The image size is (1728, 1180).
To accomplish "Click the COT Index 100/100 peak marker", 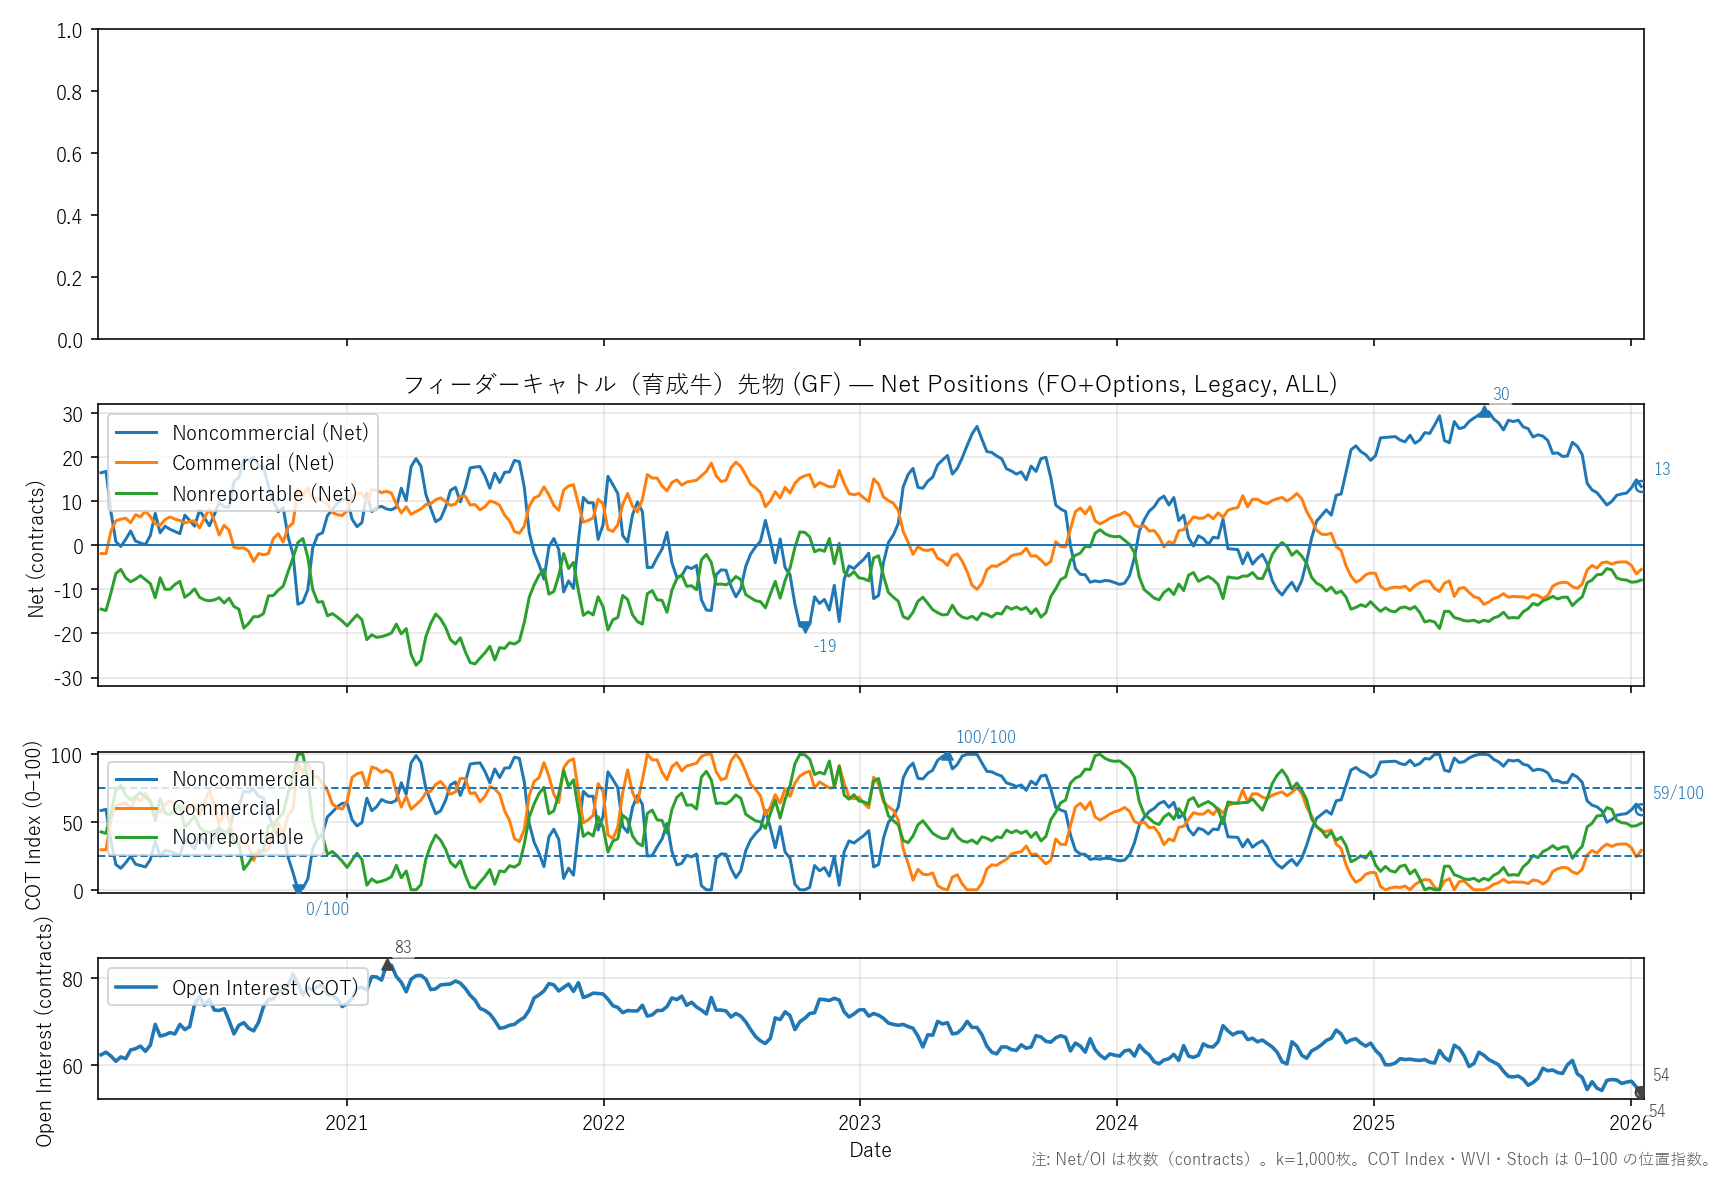I will click(x=946, y=756).
